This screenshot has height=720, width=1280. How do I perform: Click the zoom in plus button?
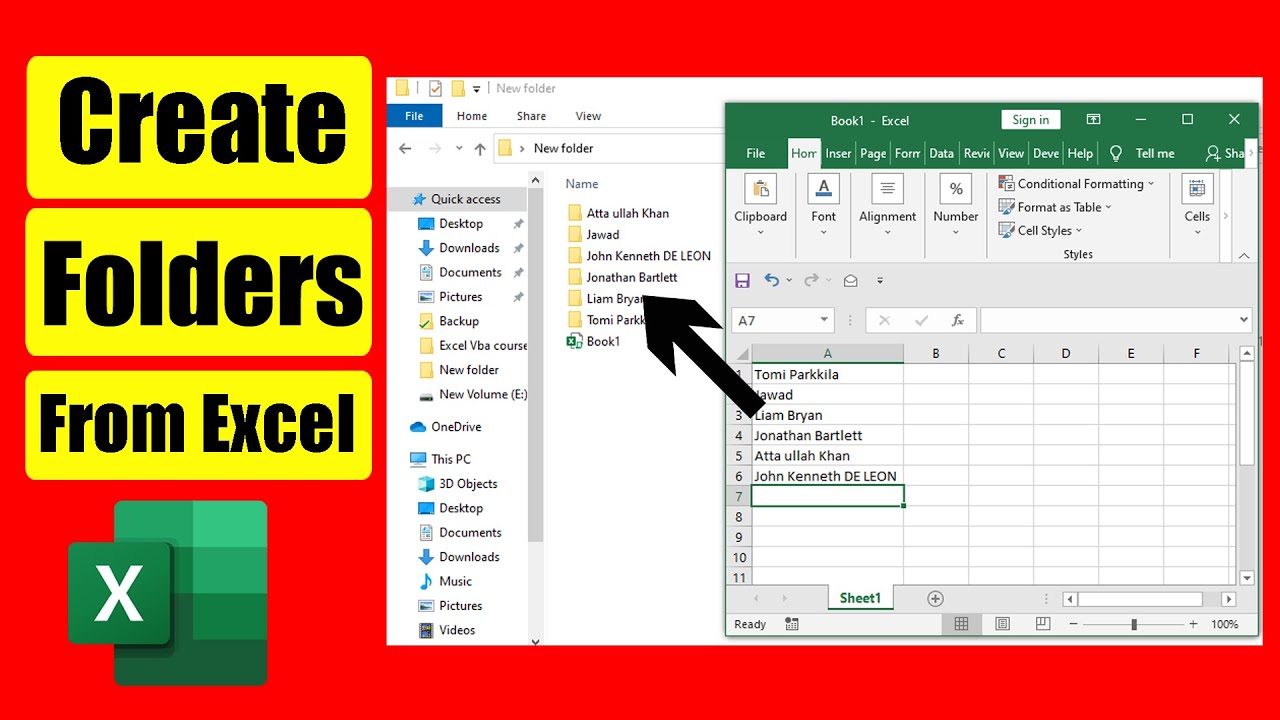pos(1193,624)
